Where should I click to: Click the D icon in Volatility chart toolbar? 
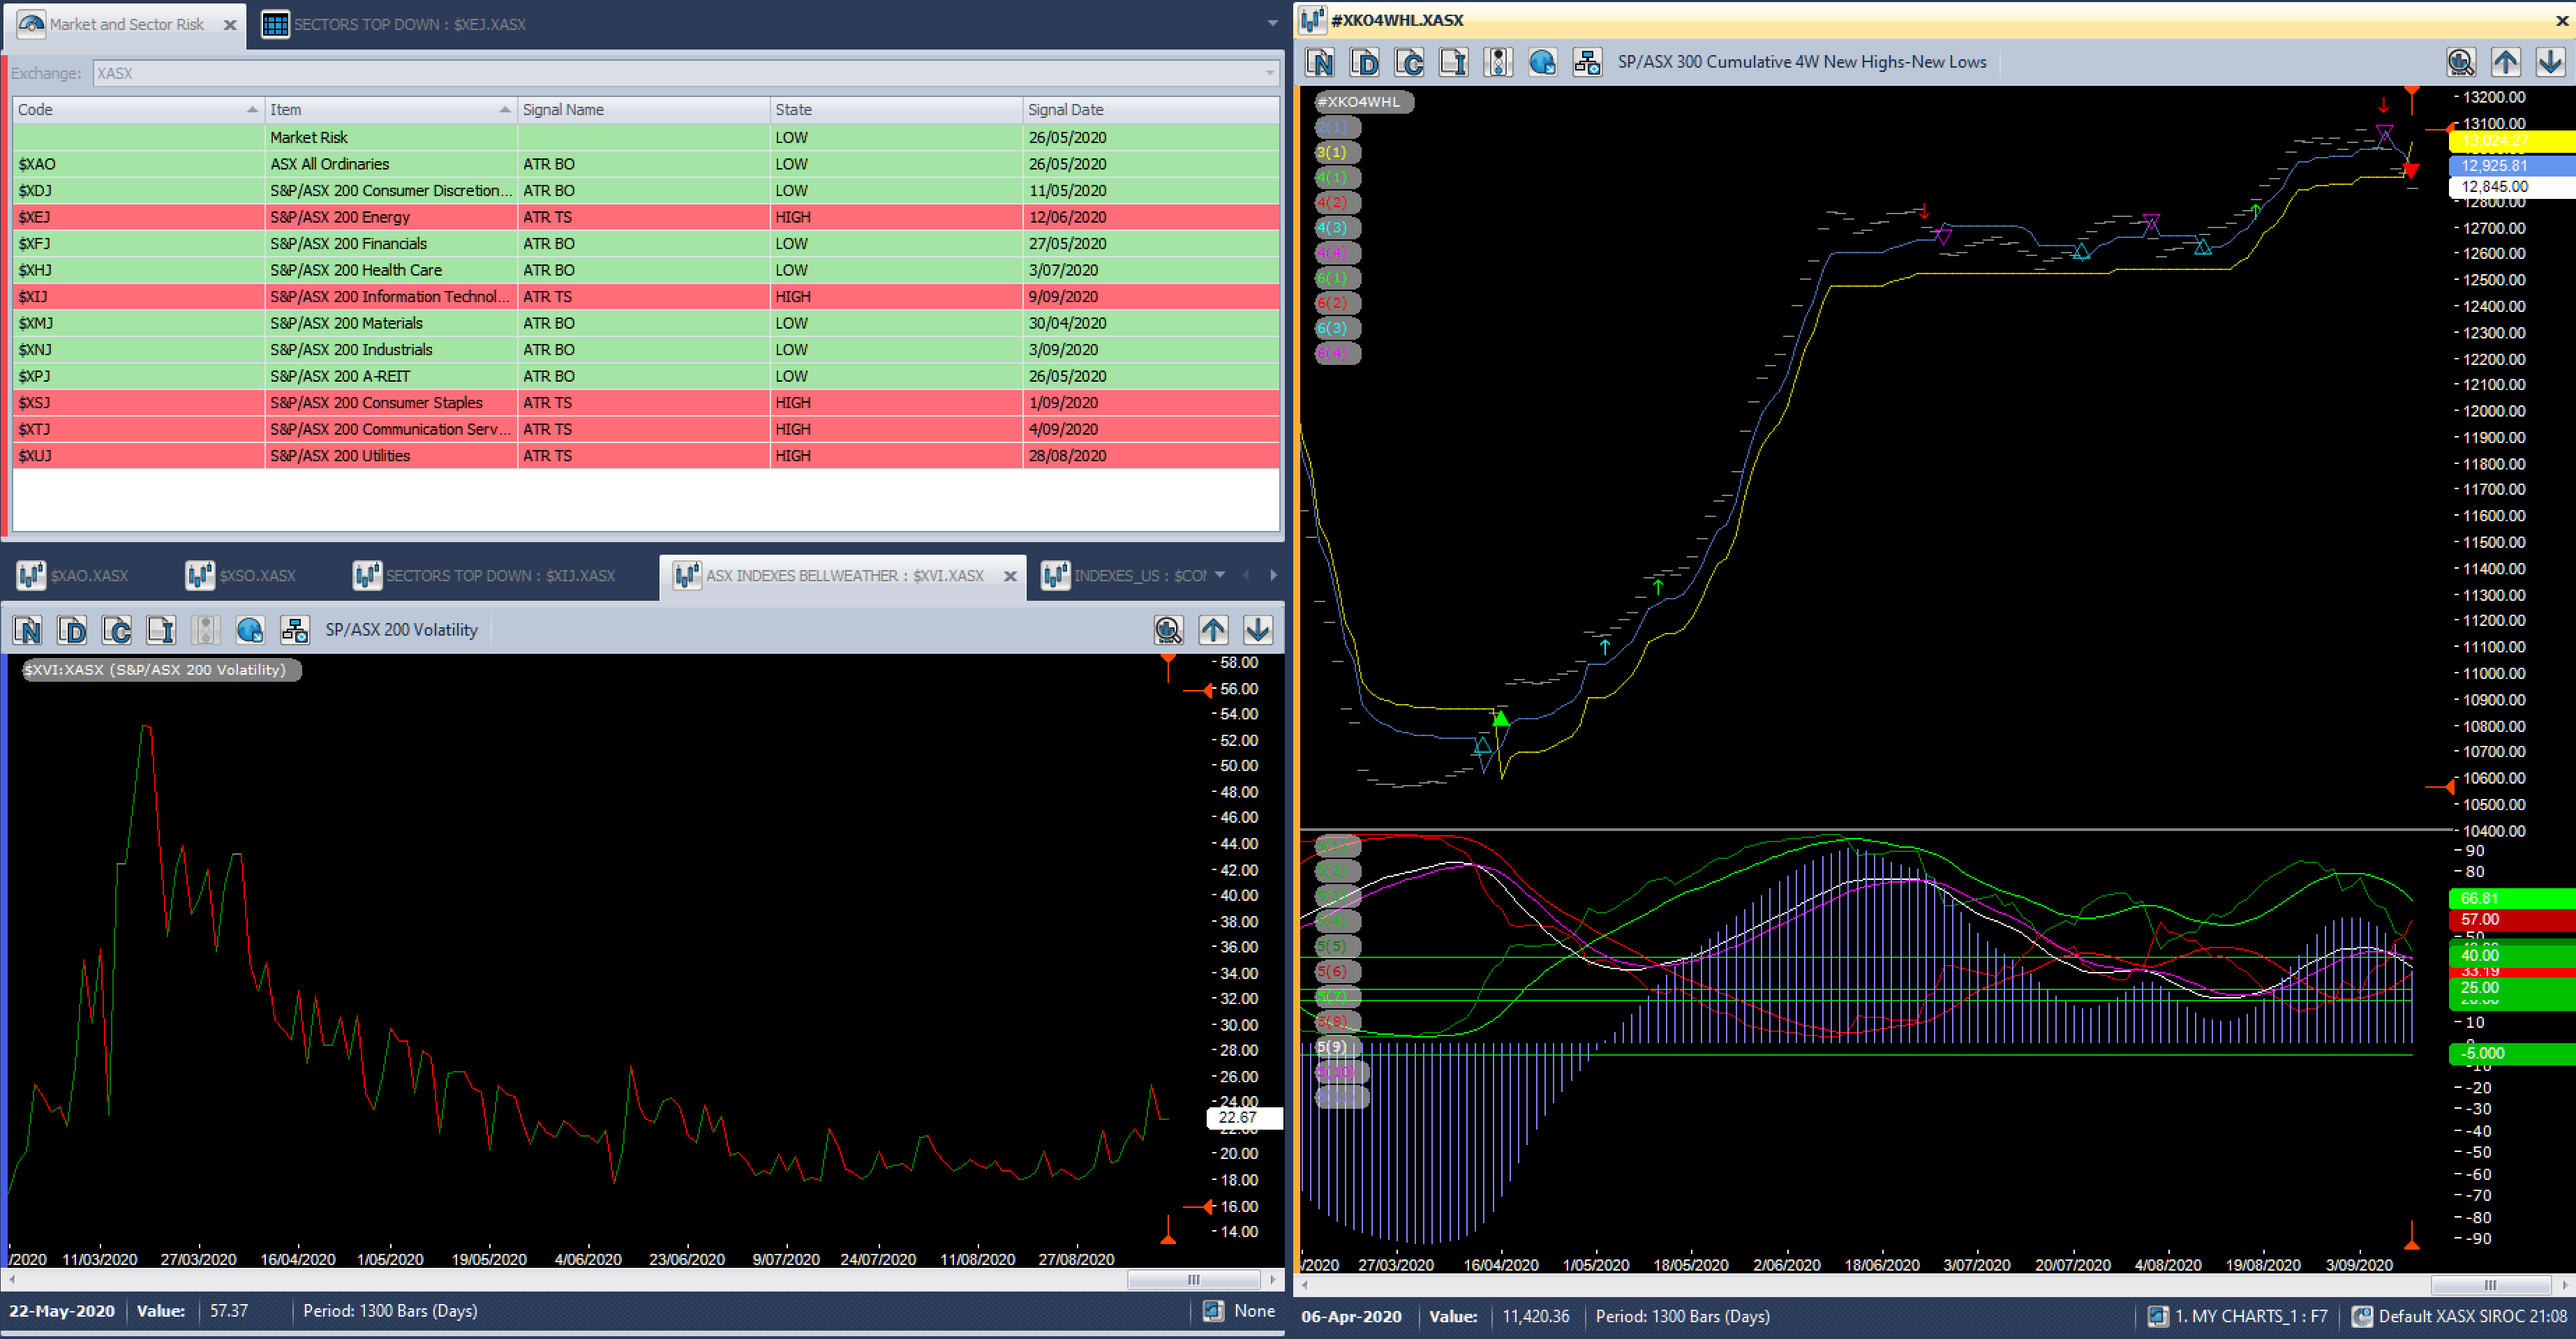click(72, 630)
